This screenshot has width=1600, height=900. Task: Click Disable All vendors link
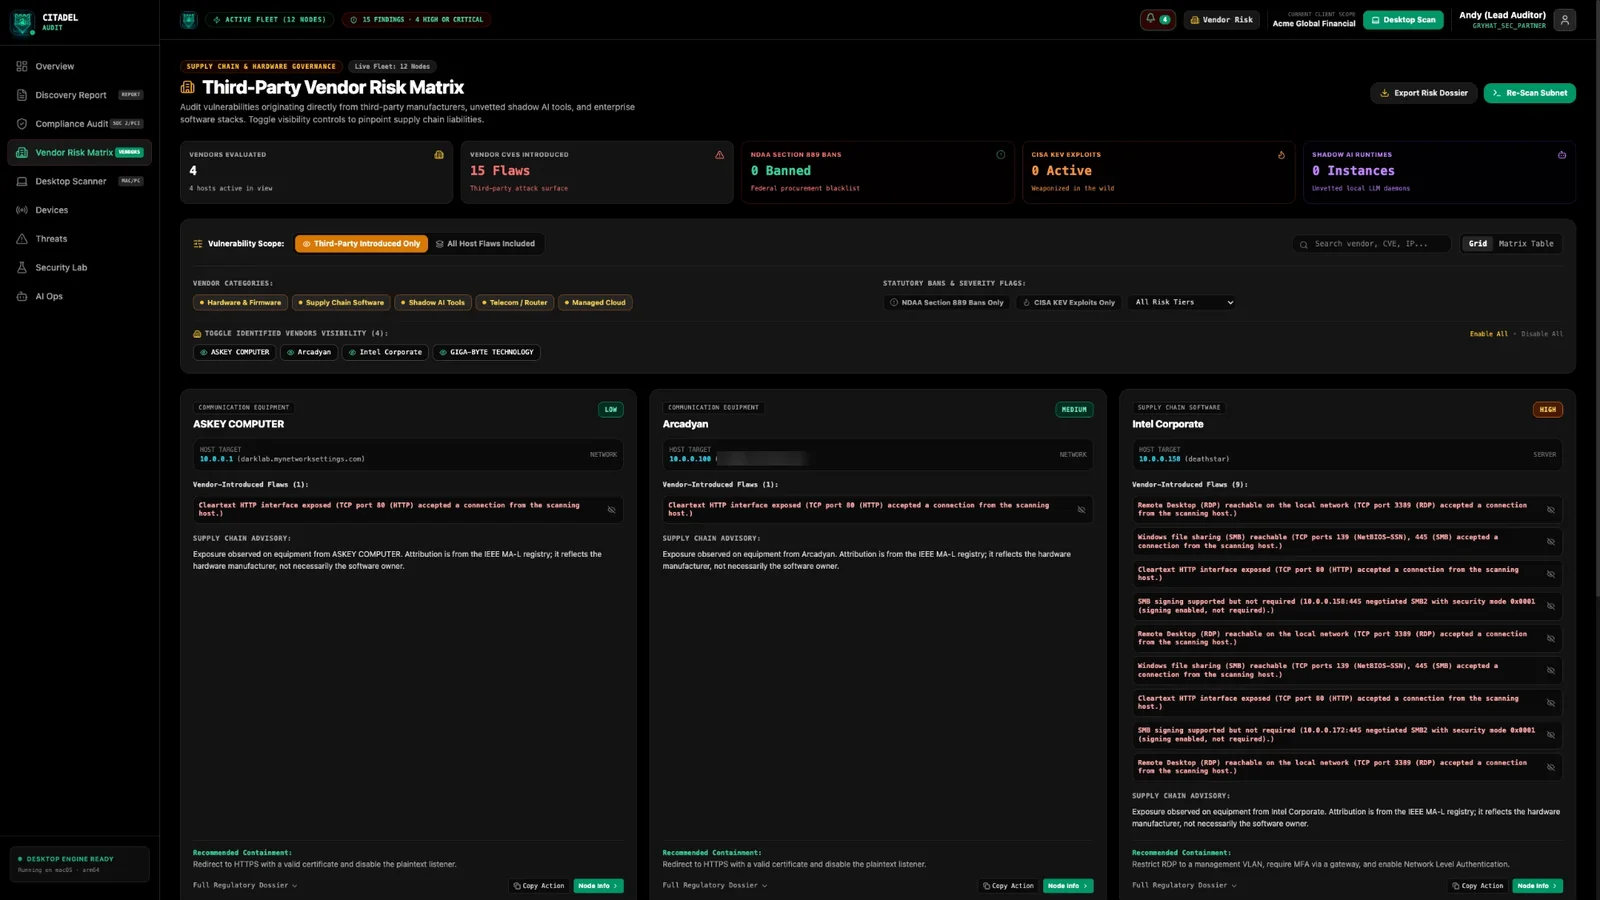[1541, 334]
